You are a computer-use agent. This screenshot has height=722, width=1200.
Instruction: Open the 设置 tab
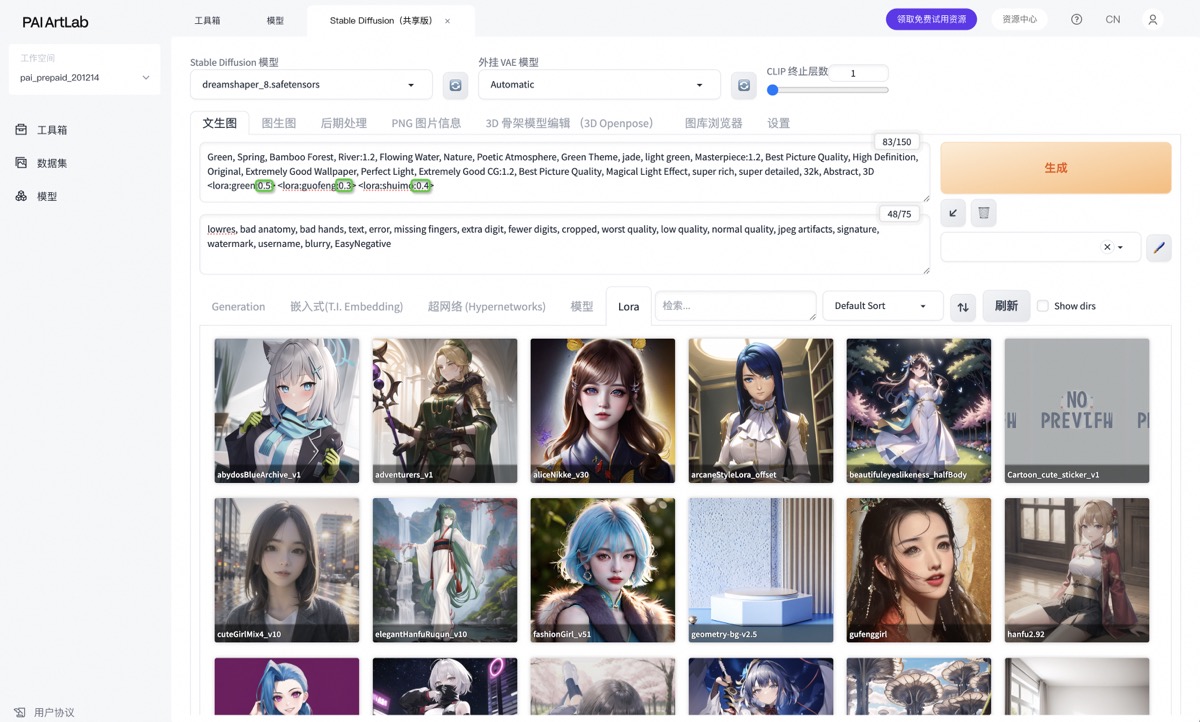pos(779,123)
